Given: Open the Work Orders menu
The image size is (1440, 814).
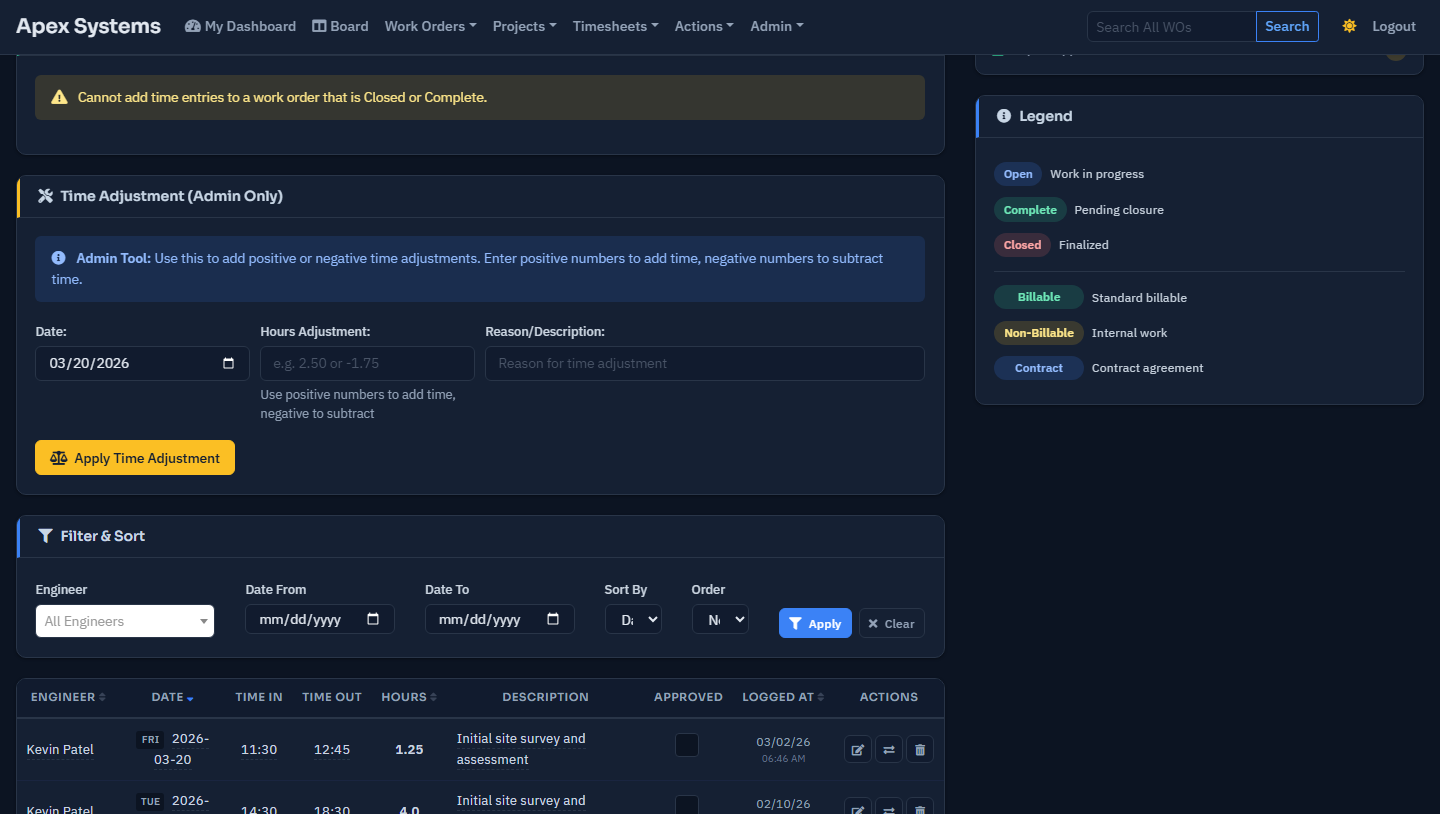Looking at the screenshot, I should pyautogui.click(x=430, y=26).
